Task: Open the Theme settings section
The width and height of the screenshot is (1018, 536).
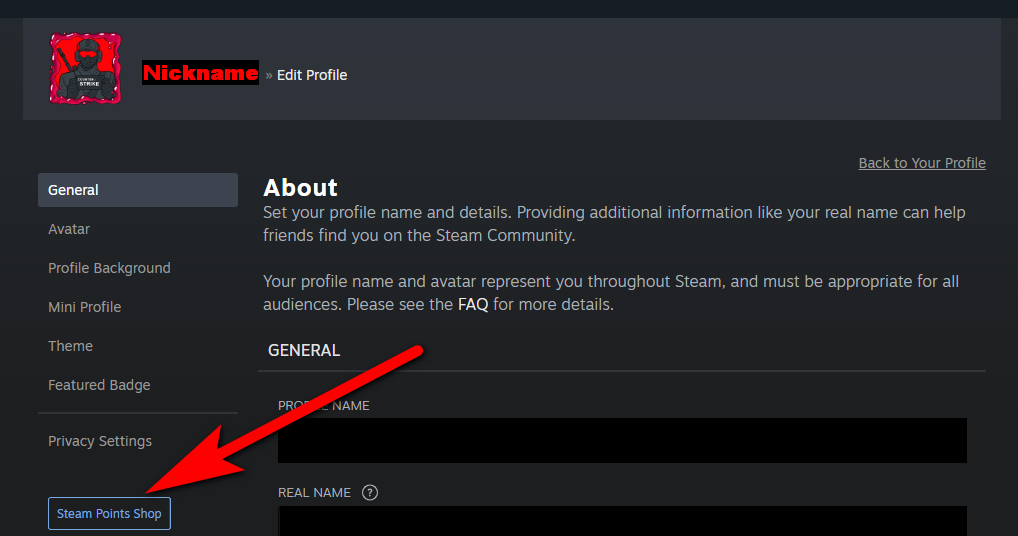Action: (70, 346)
